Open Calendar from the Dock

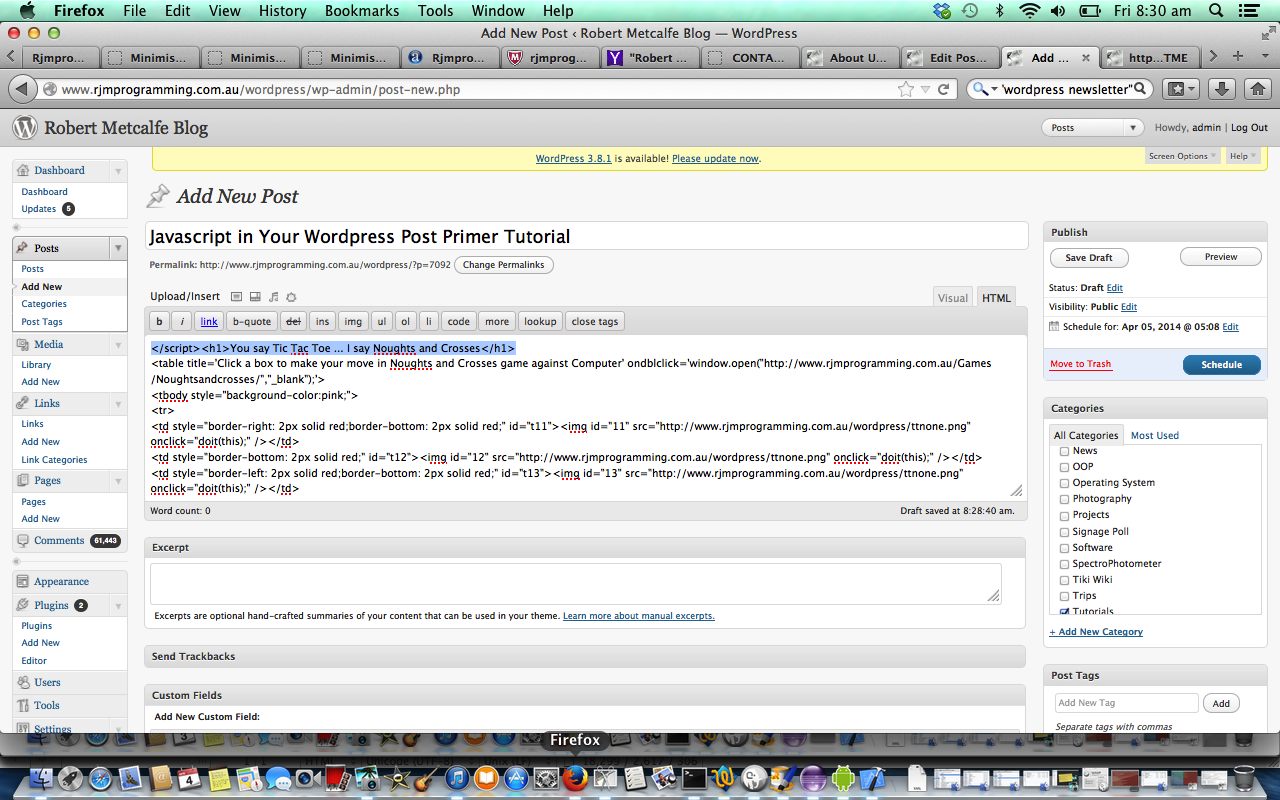click(189, 779)
